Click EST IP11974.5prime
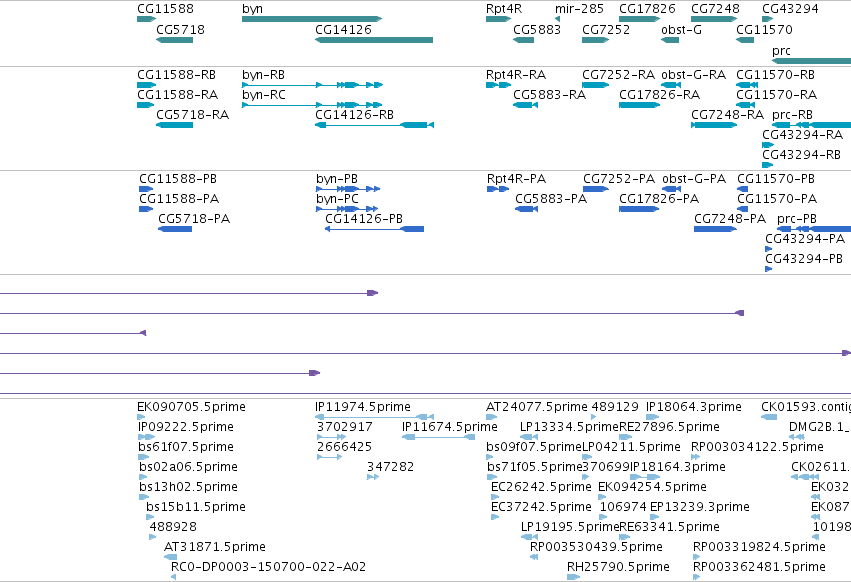851x582 pixels. (x=363, y=407)
